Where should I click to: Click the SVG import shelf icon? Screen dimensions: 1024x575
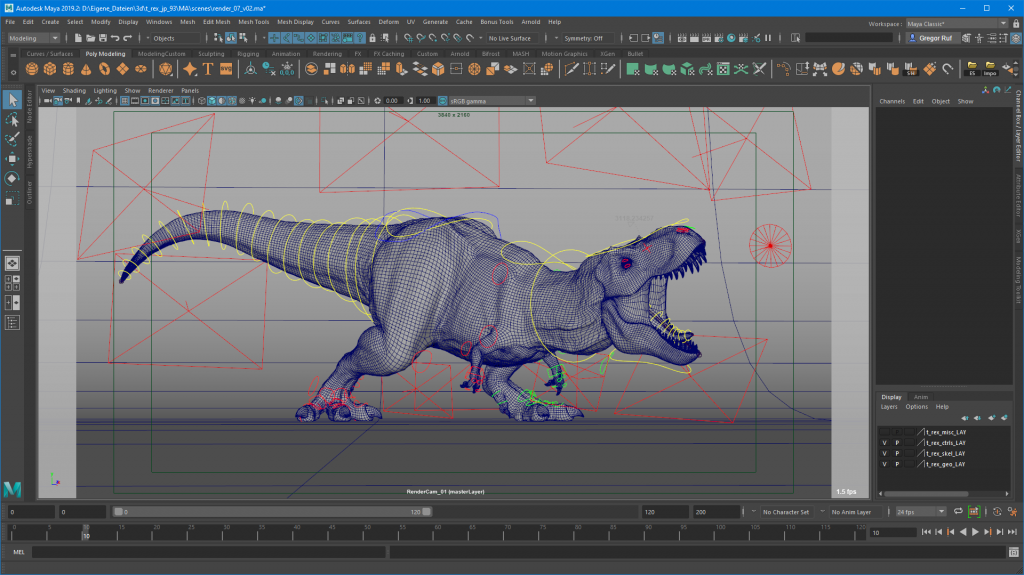click(x=226, y=69)
